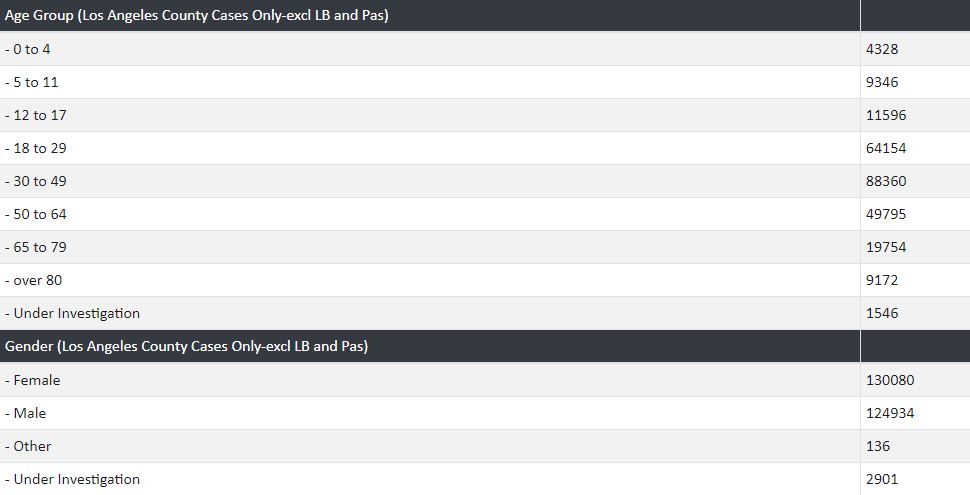Select the '0 to 4' age row

pos(28,49)
